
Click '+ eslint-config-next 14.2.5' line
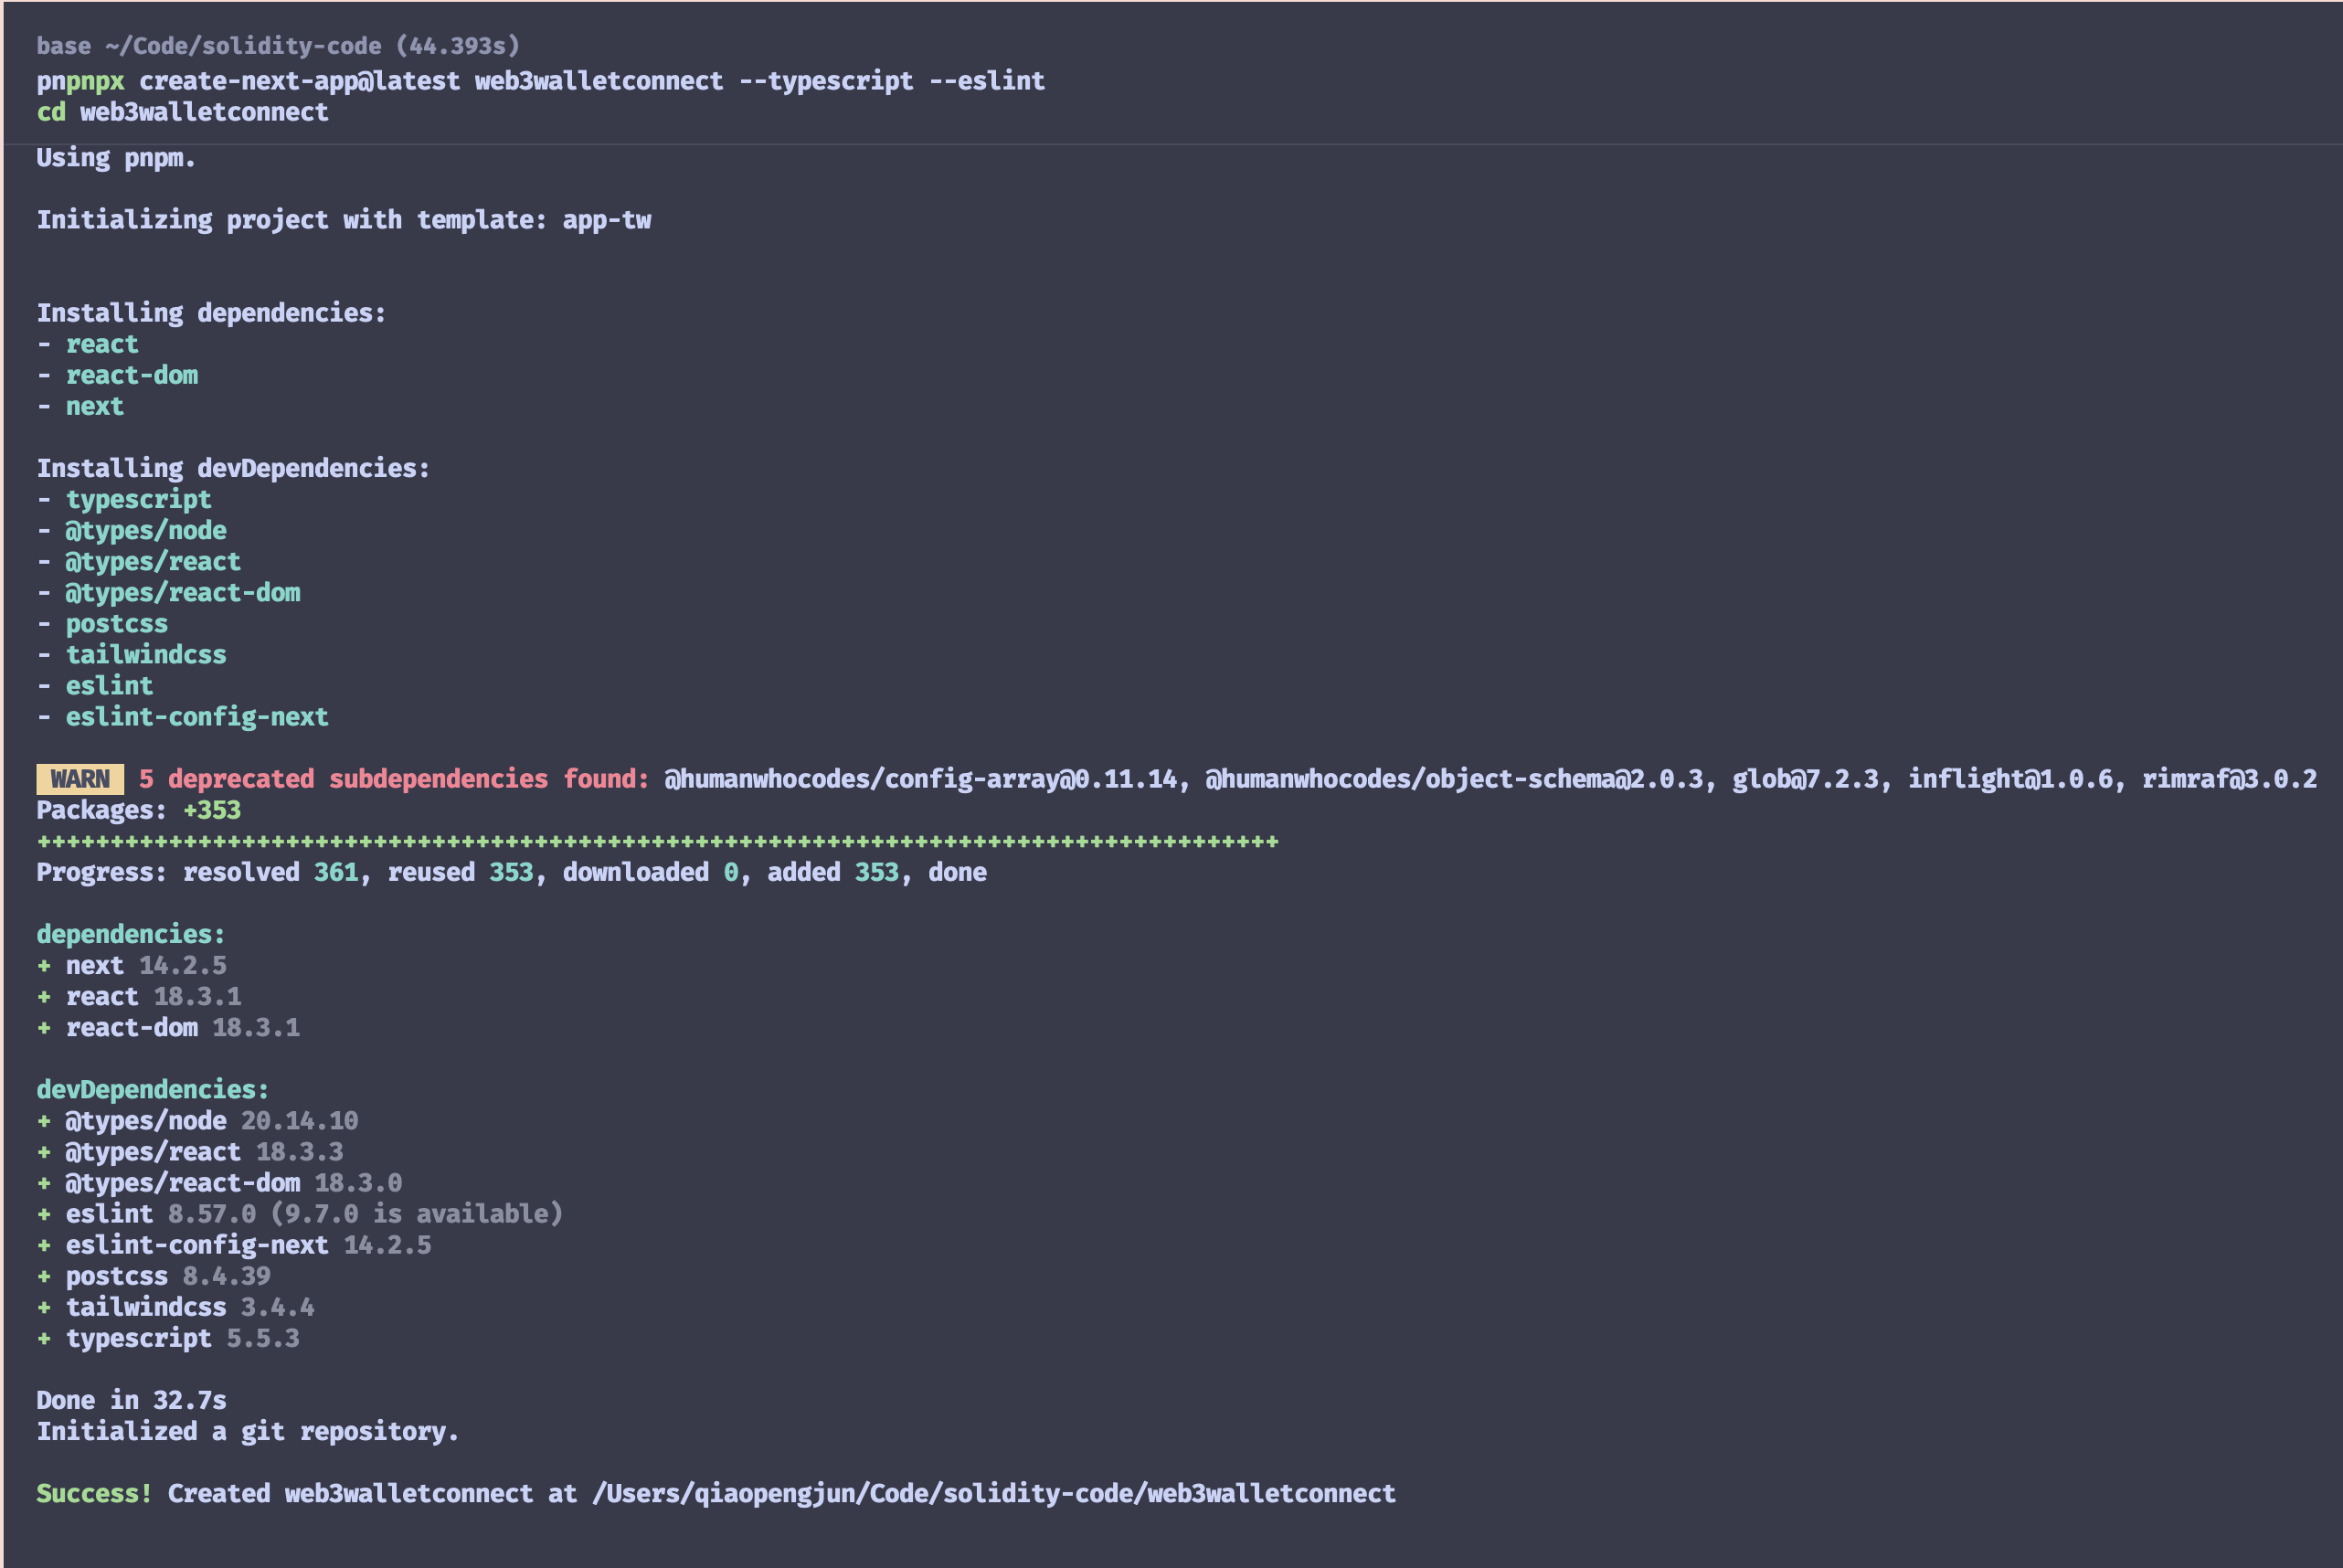tap(234, 1245)
